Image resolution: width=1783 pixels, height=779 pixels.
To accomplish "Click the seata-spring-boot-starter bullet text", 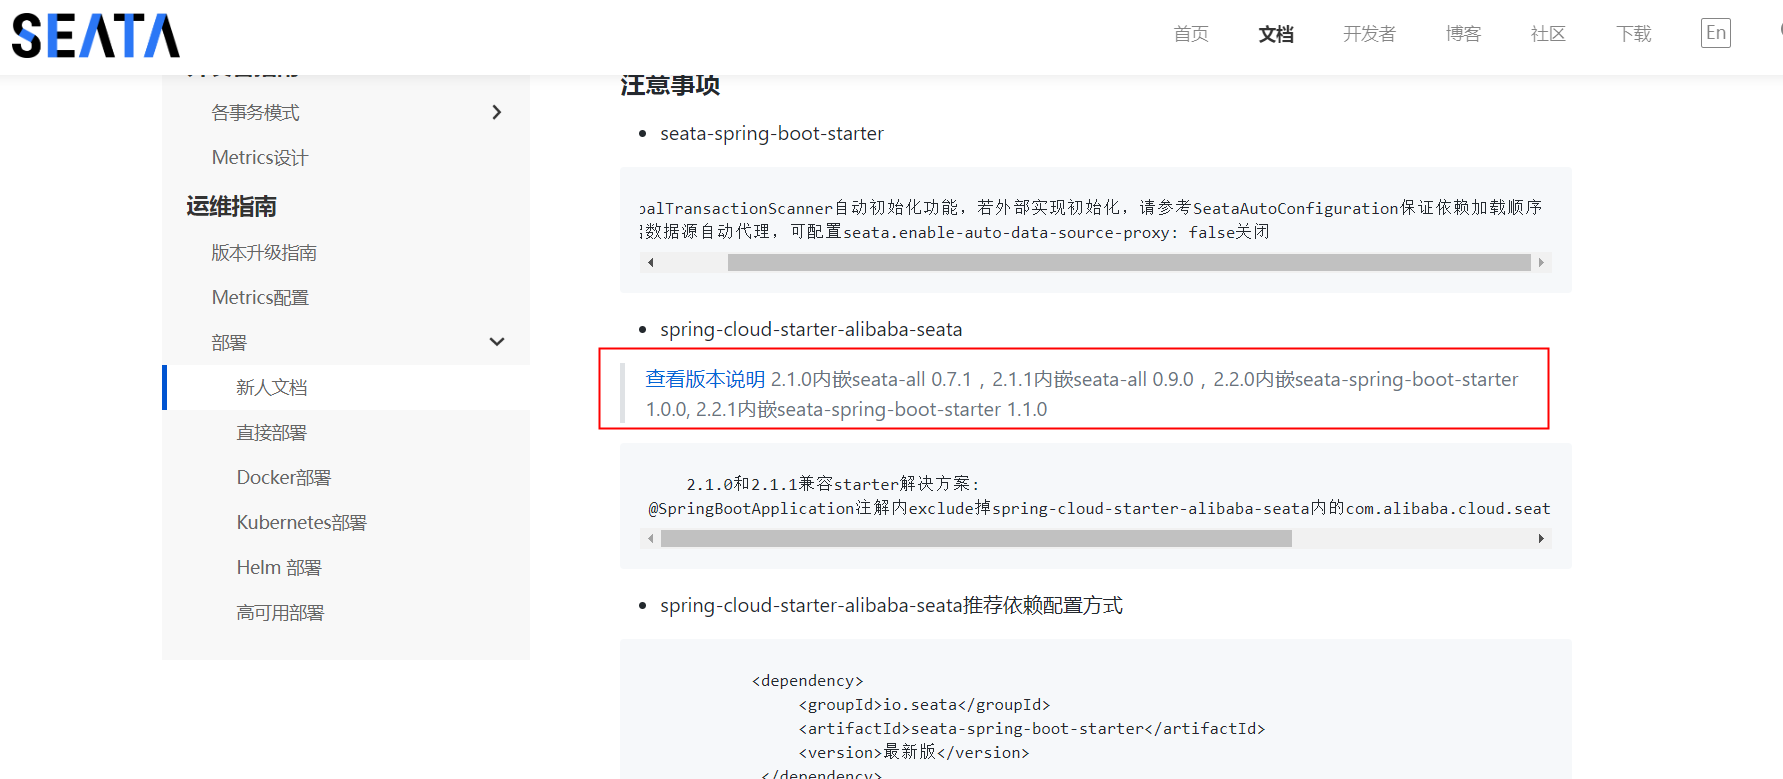I will [772, 133].
